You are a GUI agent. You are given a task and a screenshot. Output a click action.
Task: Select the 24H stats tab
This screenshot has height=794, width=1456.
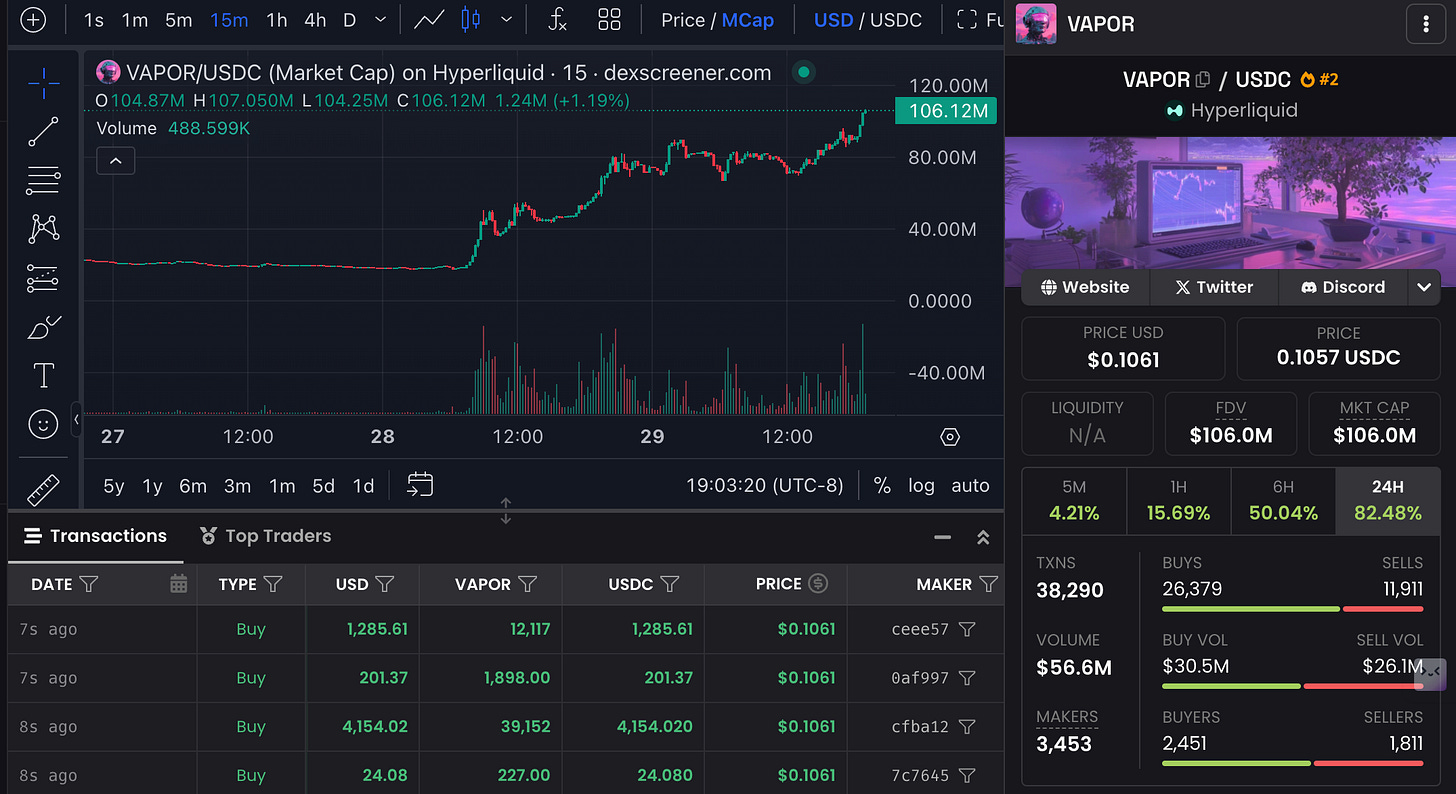coord(1388,501)
